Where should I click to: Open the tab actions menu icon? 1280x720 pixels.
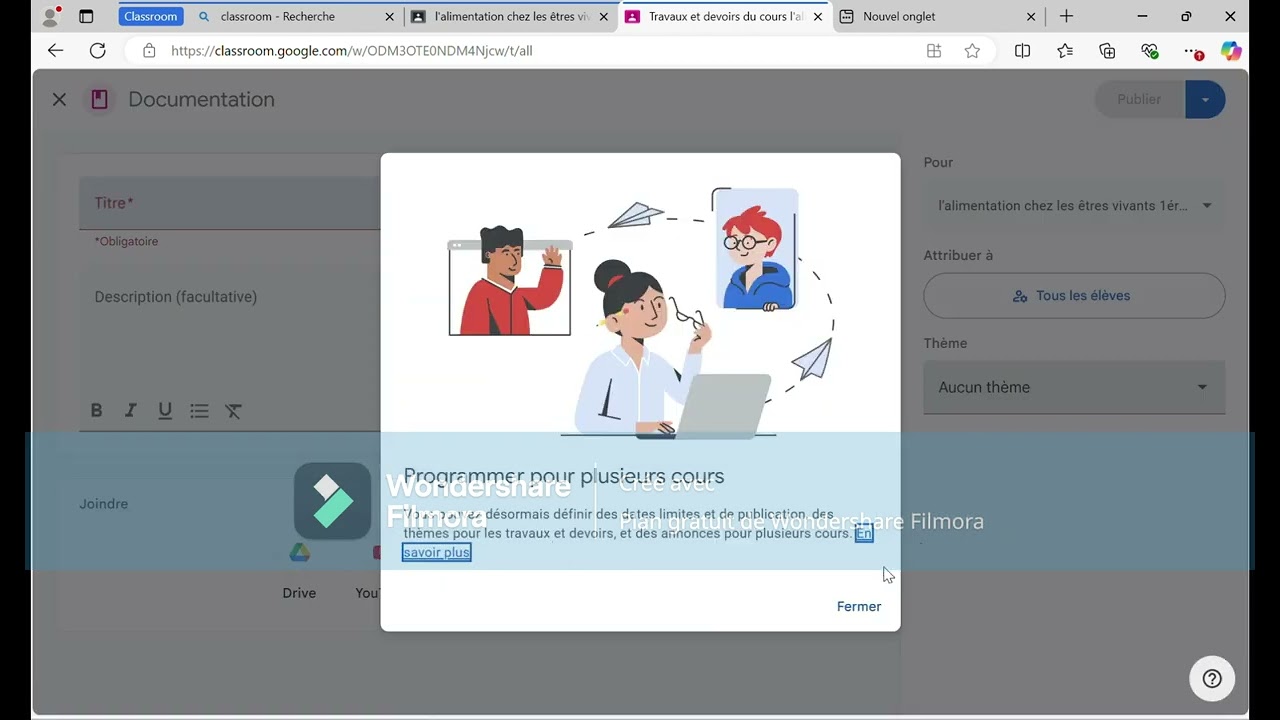[x=86, y=16]
